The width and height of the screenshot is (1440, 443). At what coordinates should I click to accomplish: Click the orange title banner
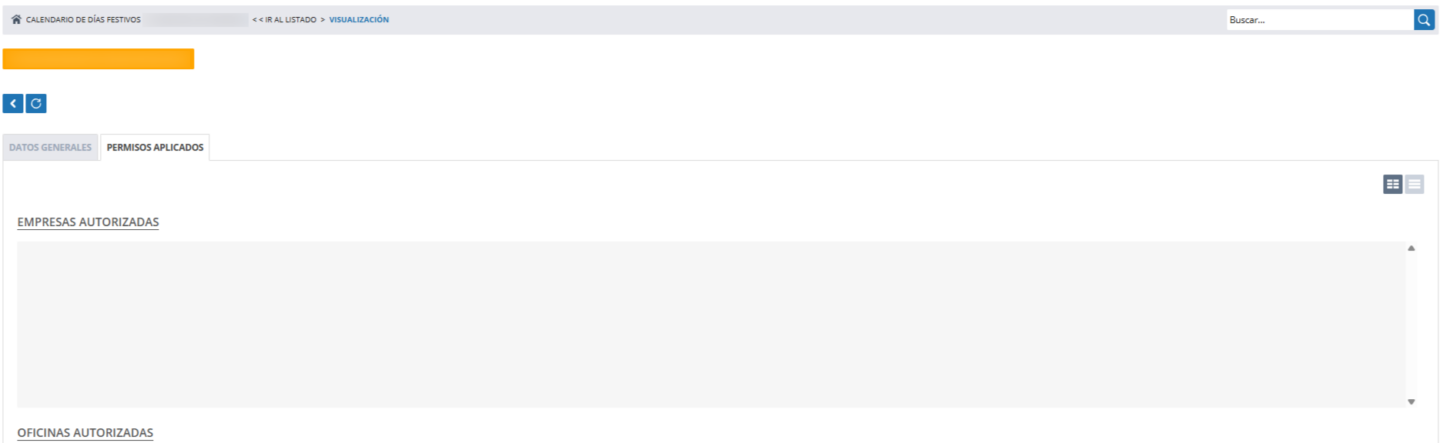98,59
